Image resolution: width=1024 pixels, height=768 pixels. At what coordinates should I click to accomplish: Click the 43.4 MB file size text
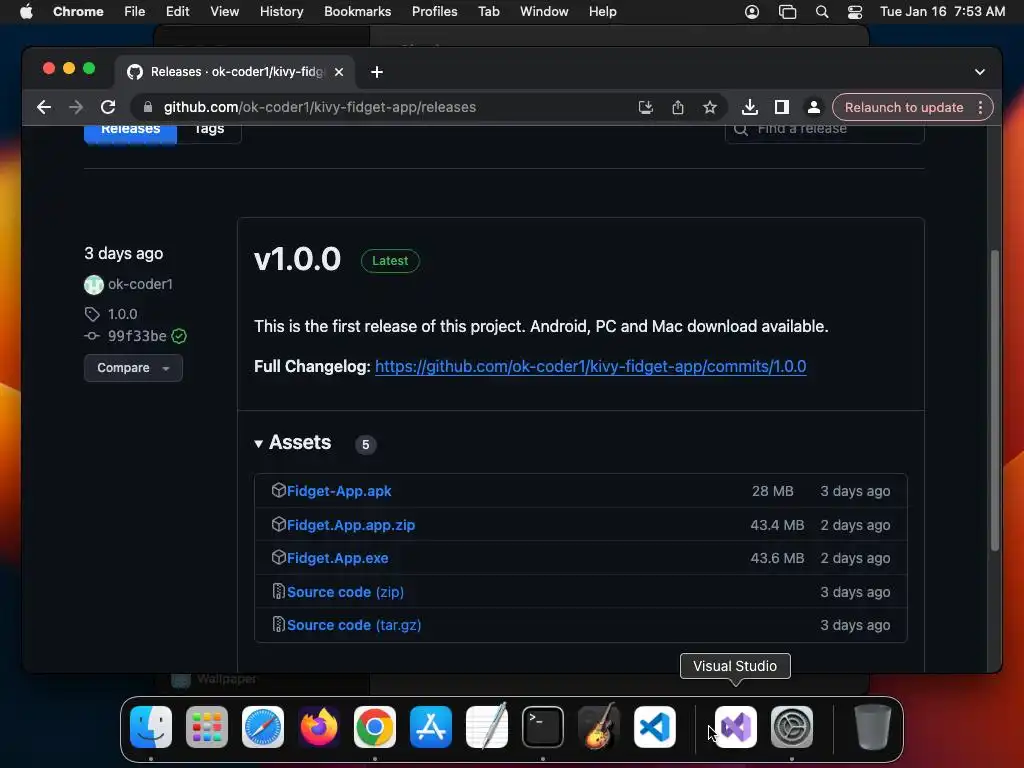point(777,525)
